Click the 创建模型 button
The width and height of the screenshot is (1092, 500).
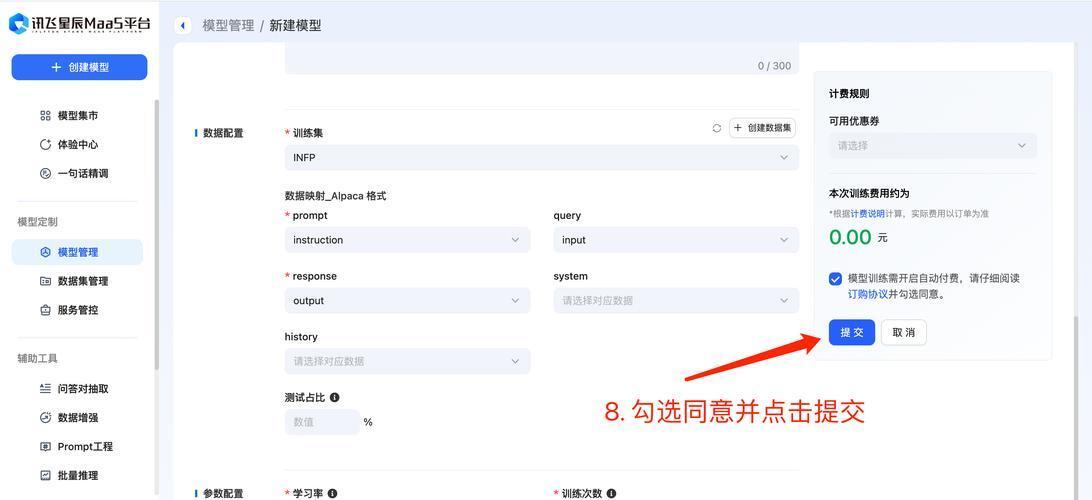(79, 67)
